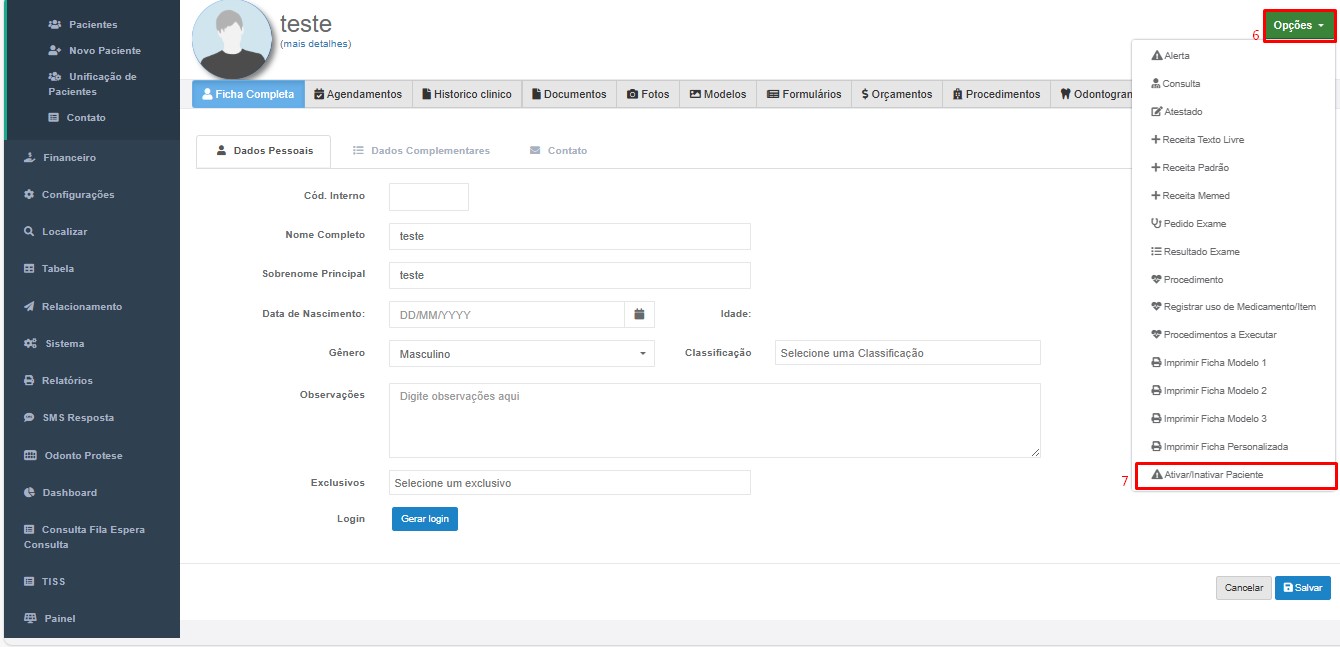Open Configurações in the sidebar
Viewport: 1340px width, 647px height.
(x=77, y=195)
